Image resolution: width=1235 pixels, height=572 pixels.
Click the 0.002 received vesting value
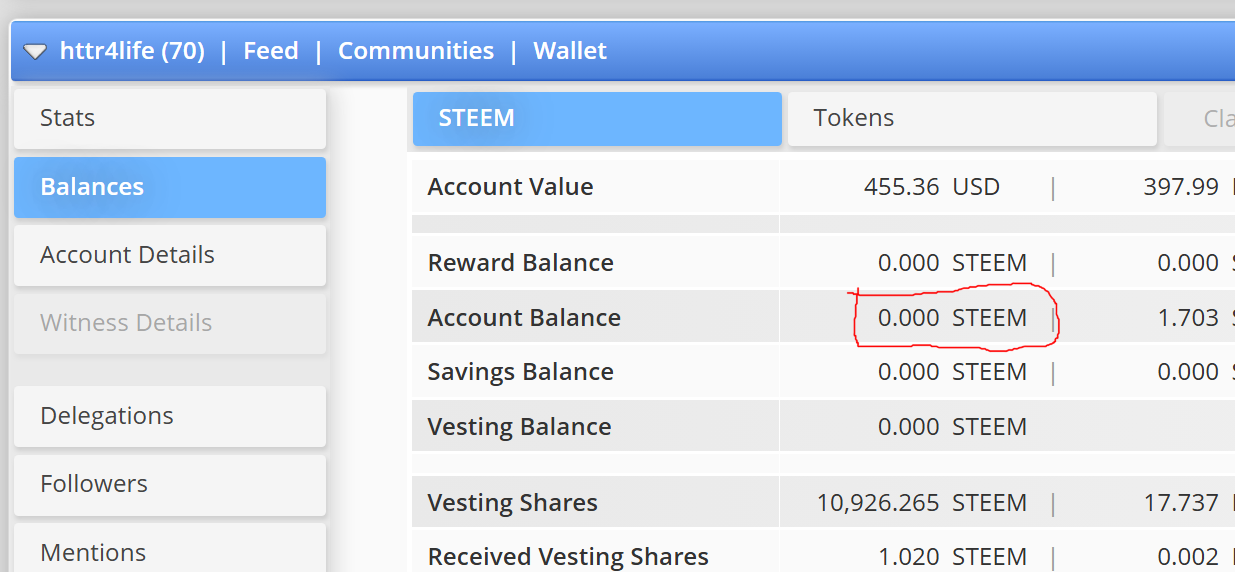pos(1188,557)
